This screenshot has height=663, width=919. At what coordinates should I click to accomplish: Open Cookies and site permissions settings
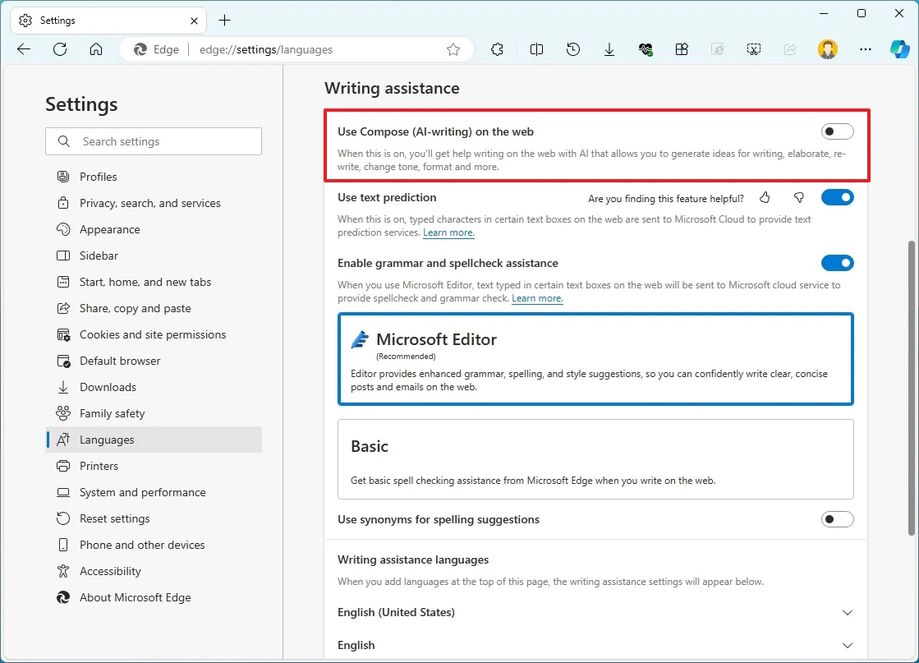152,335
